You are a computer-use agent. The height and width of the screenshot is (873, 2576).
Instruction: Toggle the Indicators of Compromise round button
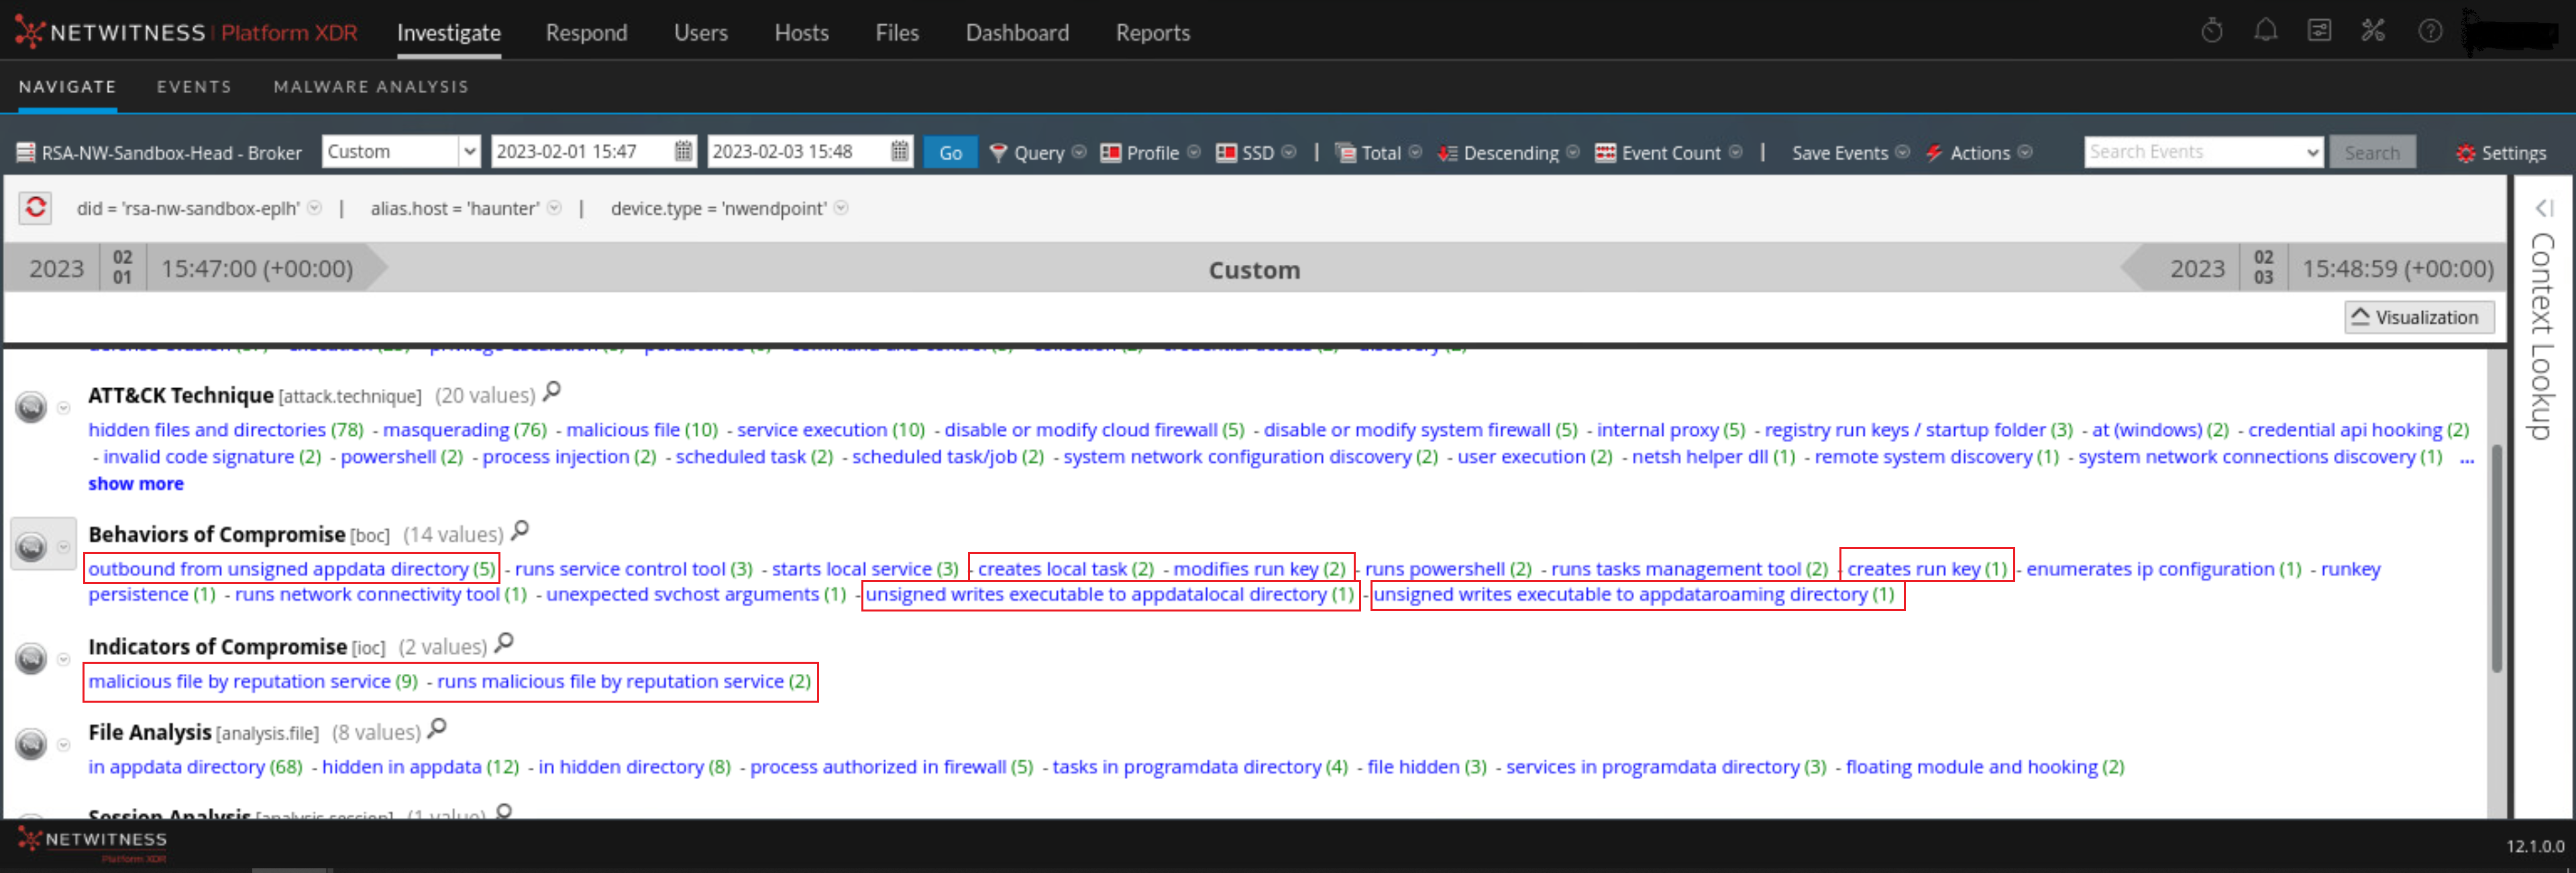pos(32,658)
